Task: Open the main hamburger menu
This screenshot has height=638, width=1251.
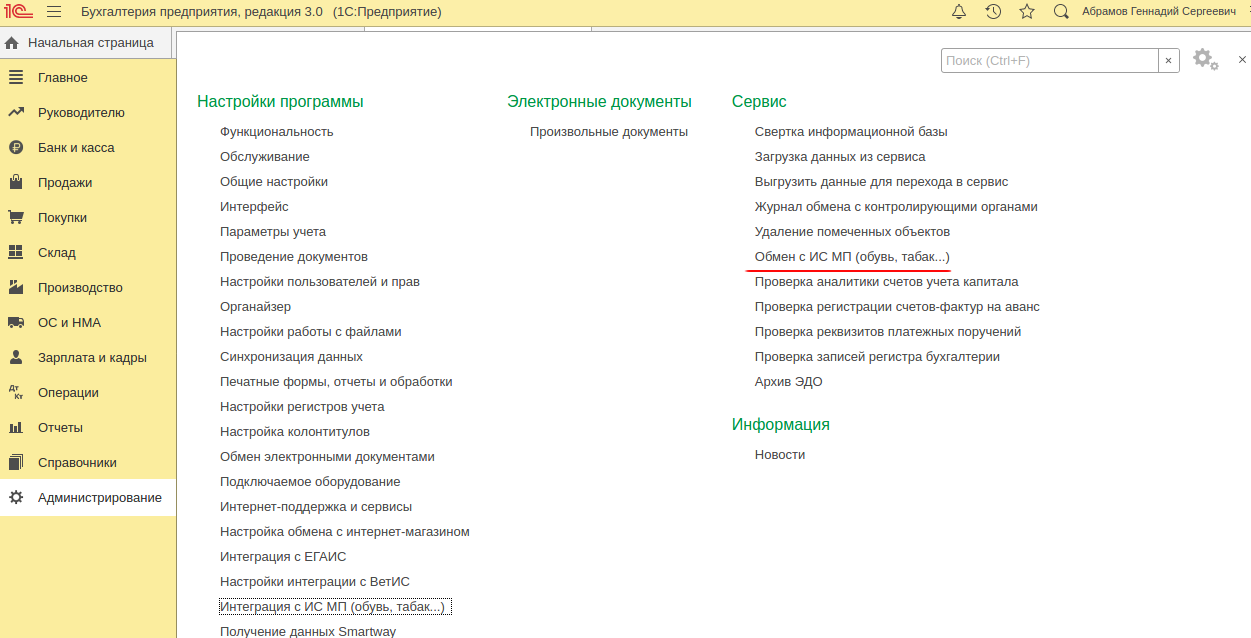Action: (54, 11)
